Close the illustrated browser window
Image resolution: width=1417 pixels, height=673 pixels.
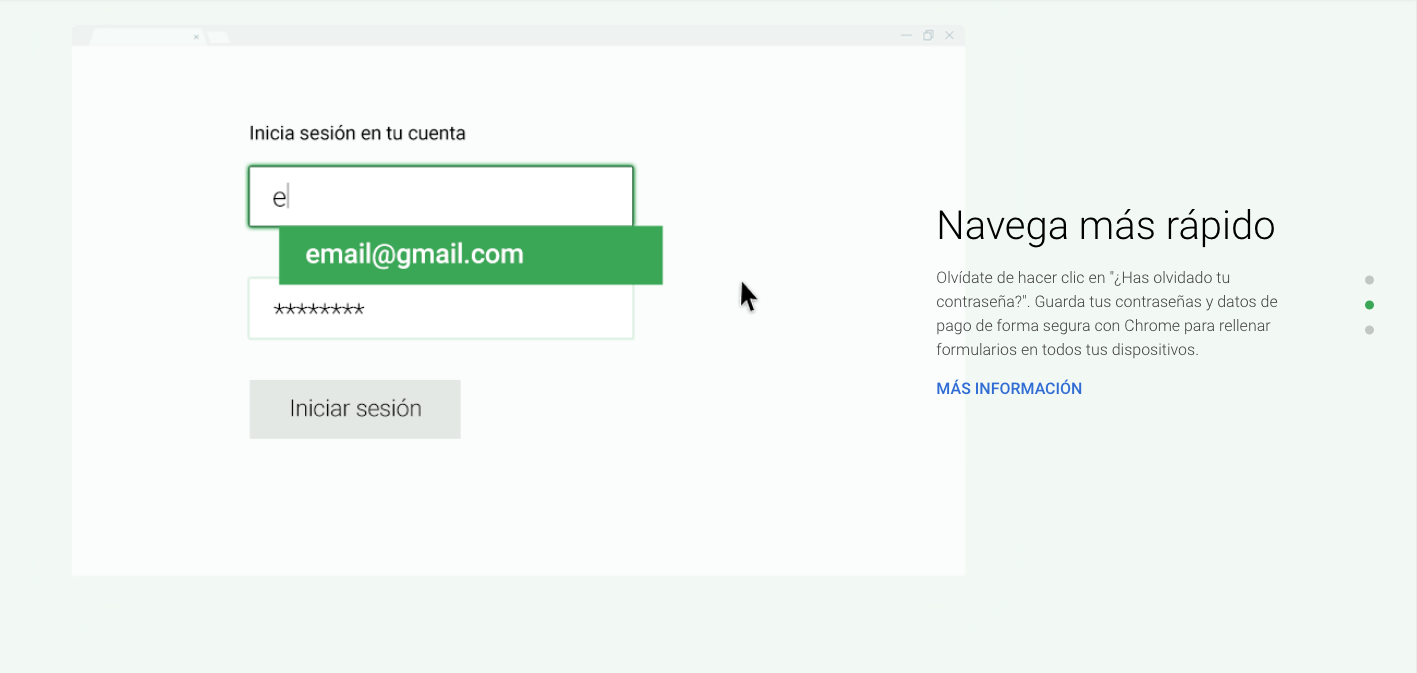pyautogui.click(x=950, y=35)
